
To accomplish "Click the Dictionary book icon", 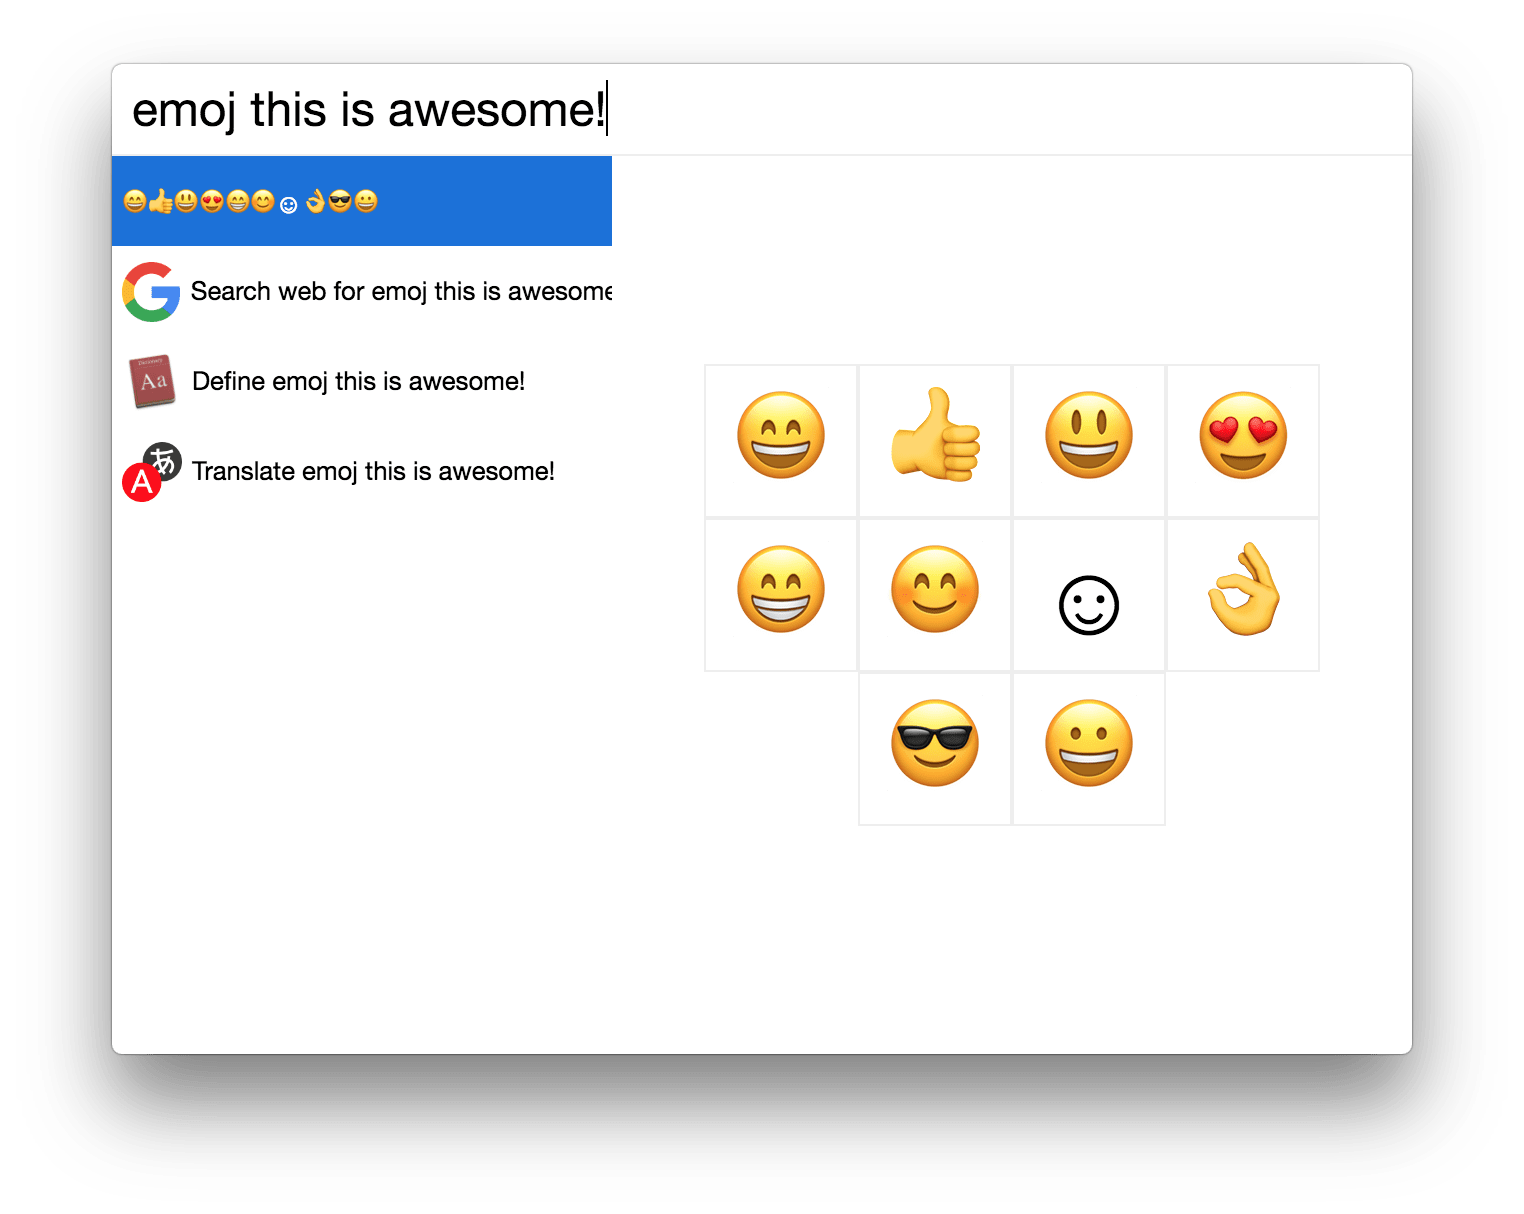I will coord(152,381).
